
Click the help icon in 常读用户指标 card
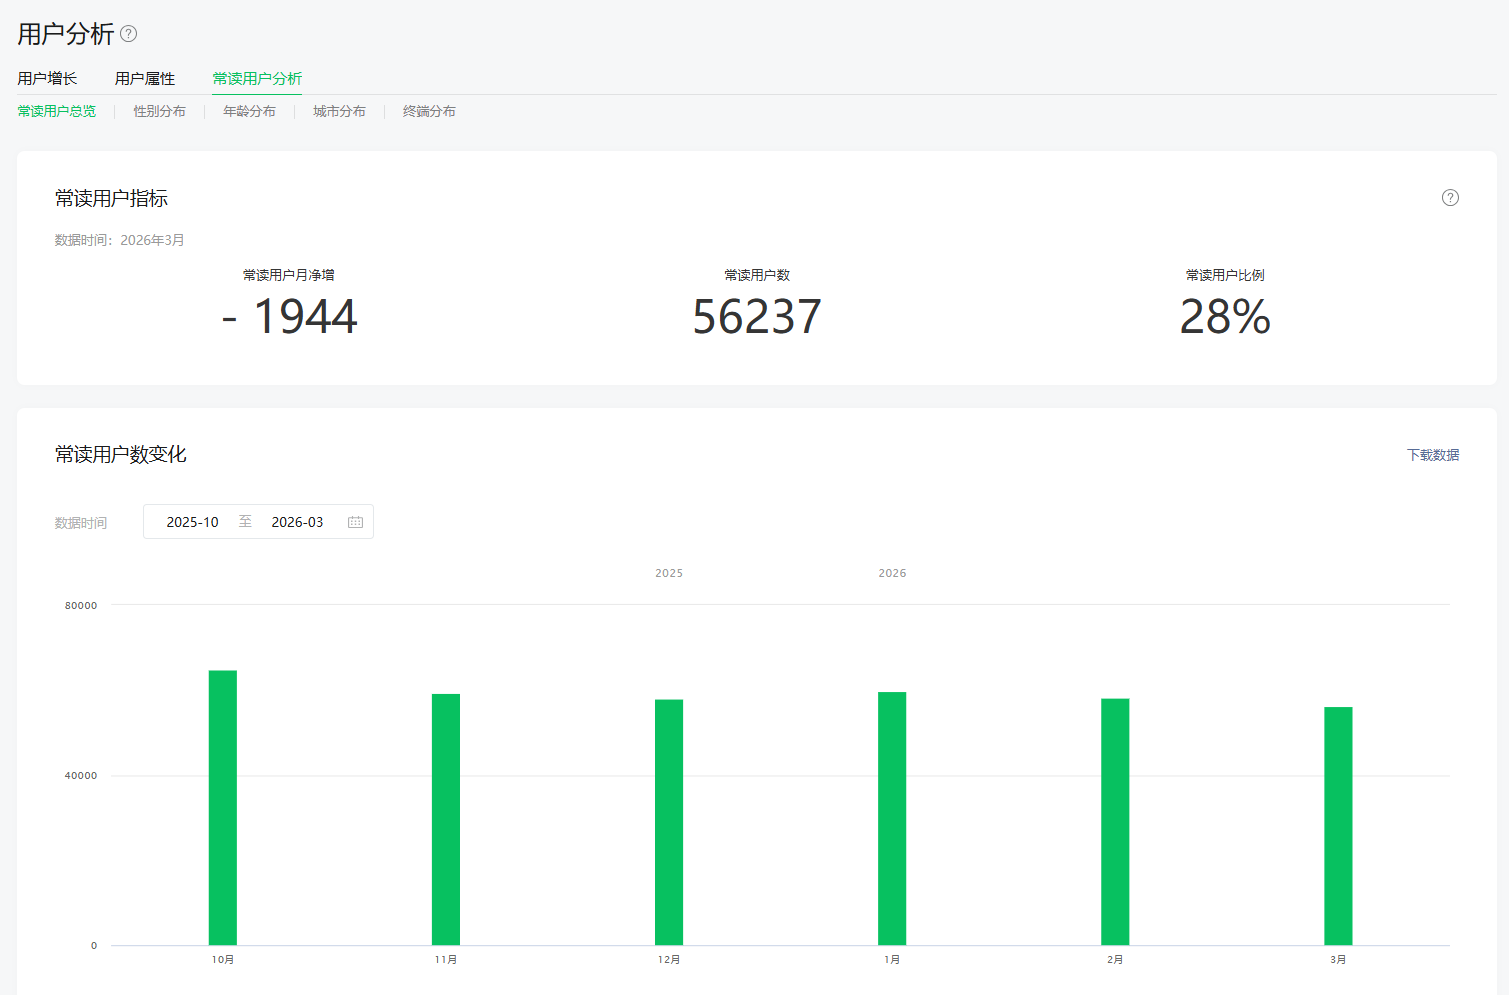tap(1450, 198)
